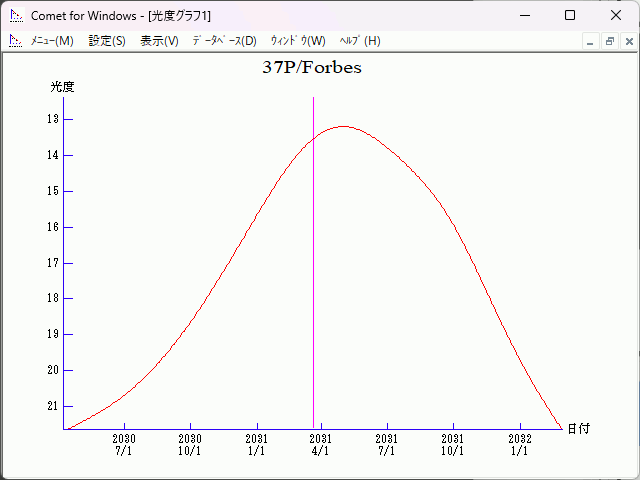
Task: Click the 日付 horizontal axis label
Action: (578, 428)
